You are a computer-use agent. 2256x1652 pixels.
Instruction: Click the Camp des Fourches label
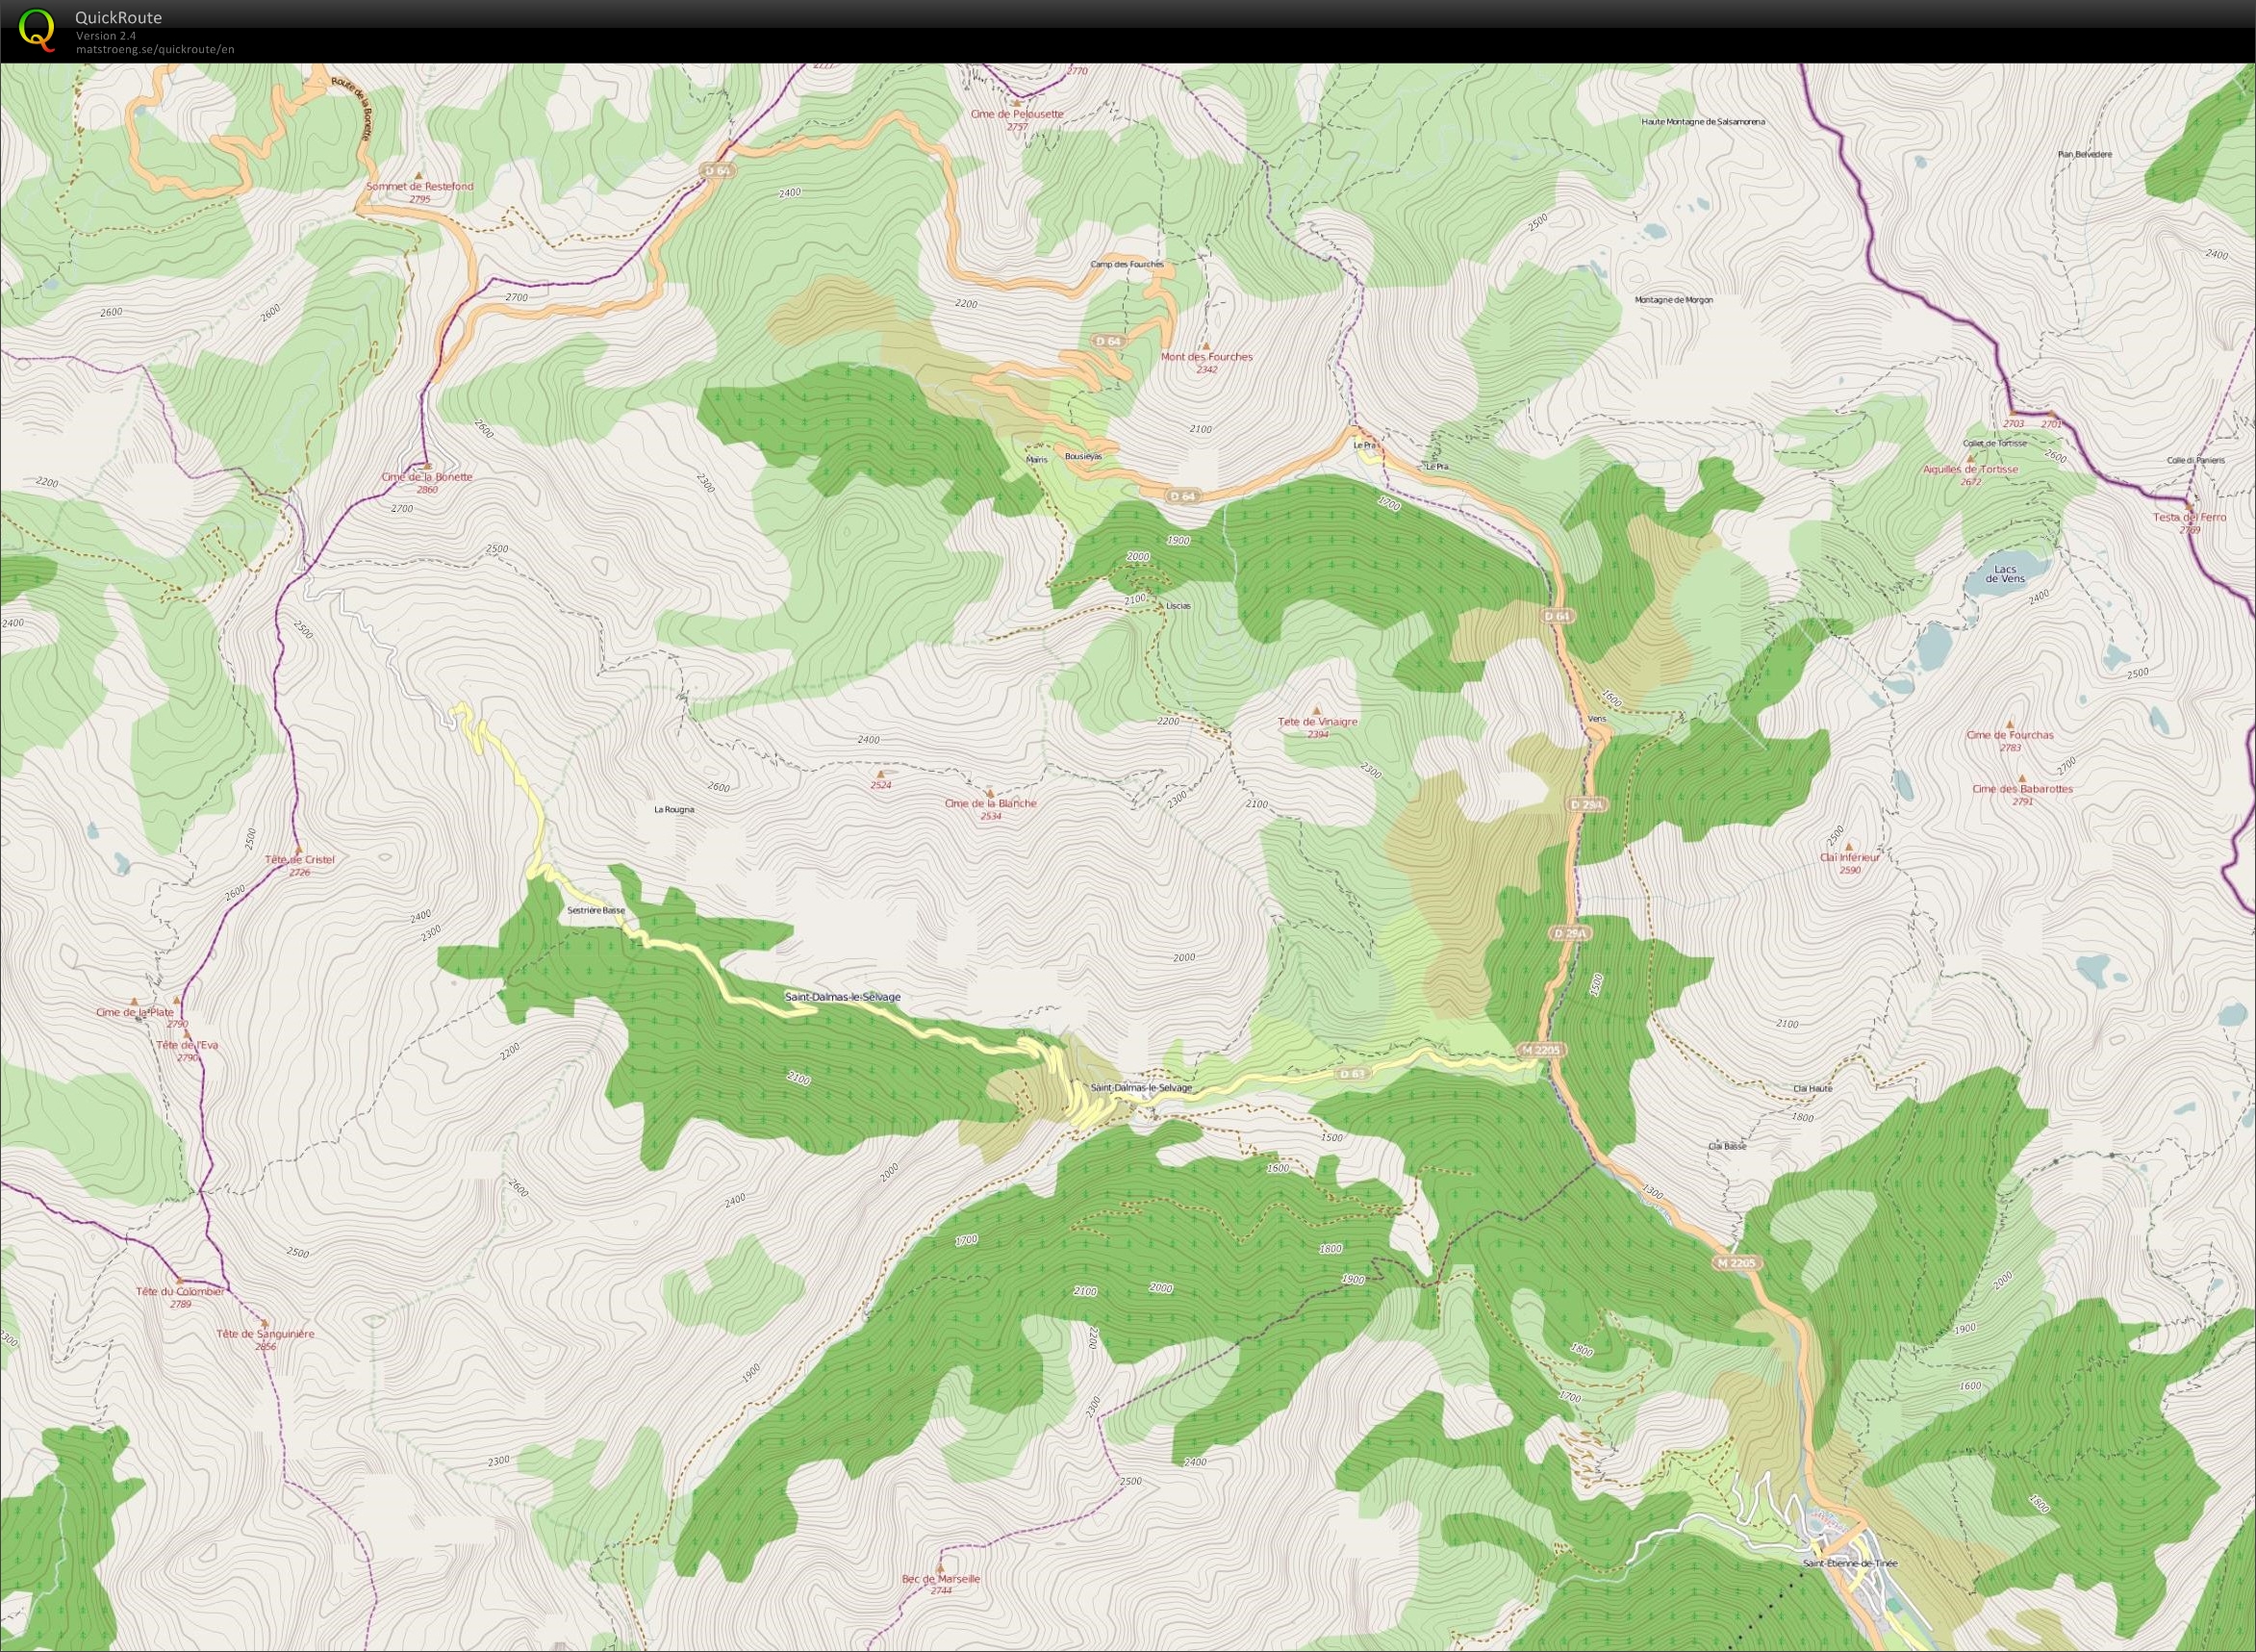pyautogui.click(x=1127, y=264)
